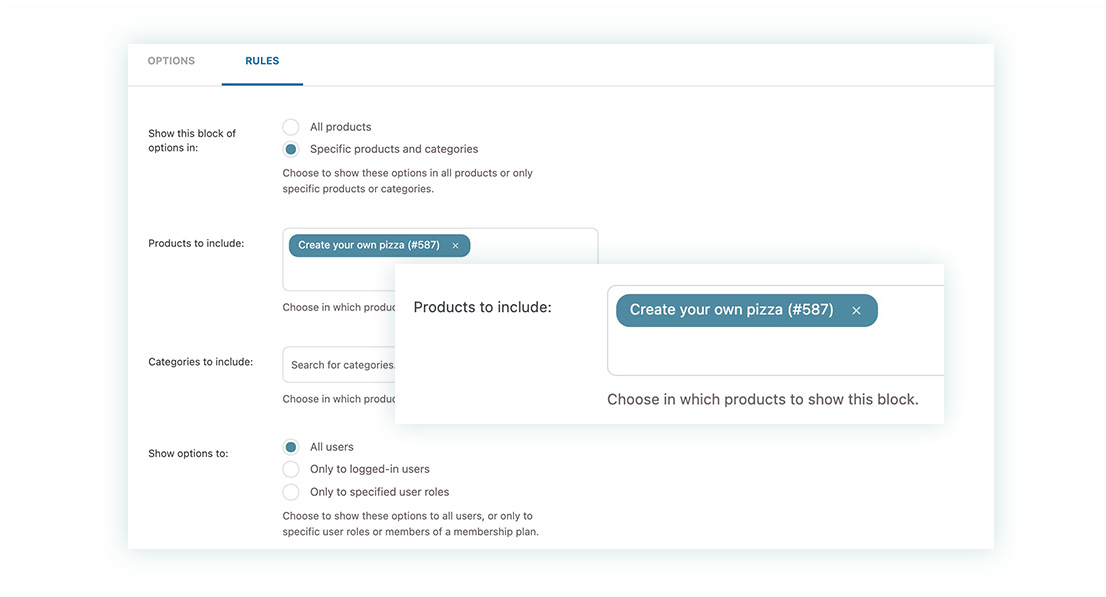
Task: Select "Specific products and categories" option
Action: click(291, 148)
